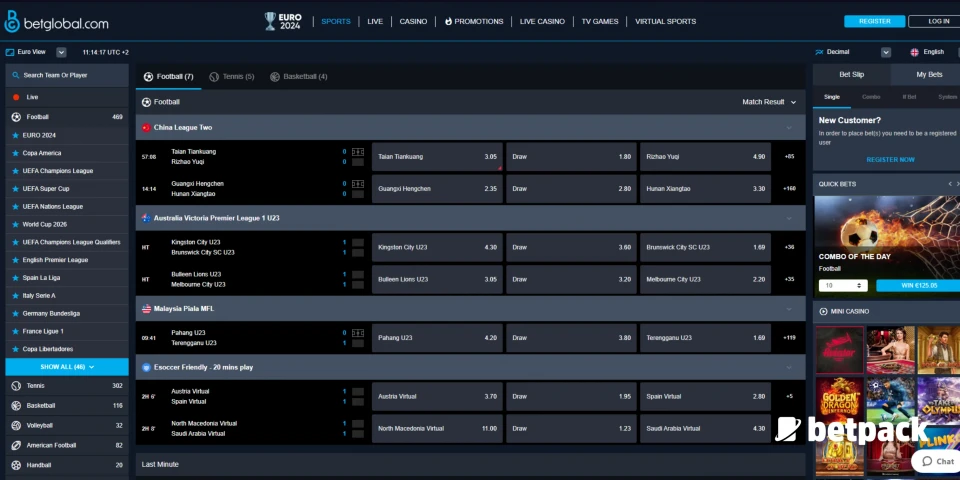Image resolution: width=960 pixels, height=480 pixels.
Task: Open the EURO 2024 trophy banner
Action: point(283,21)
